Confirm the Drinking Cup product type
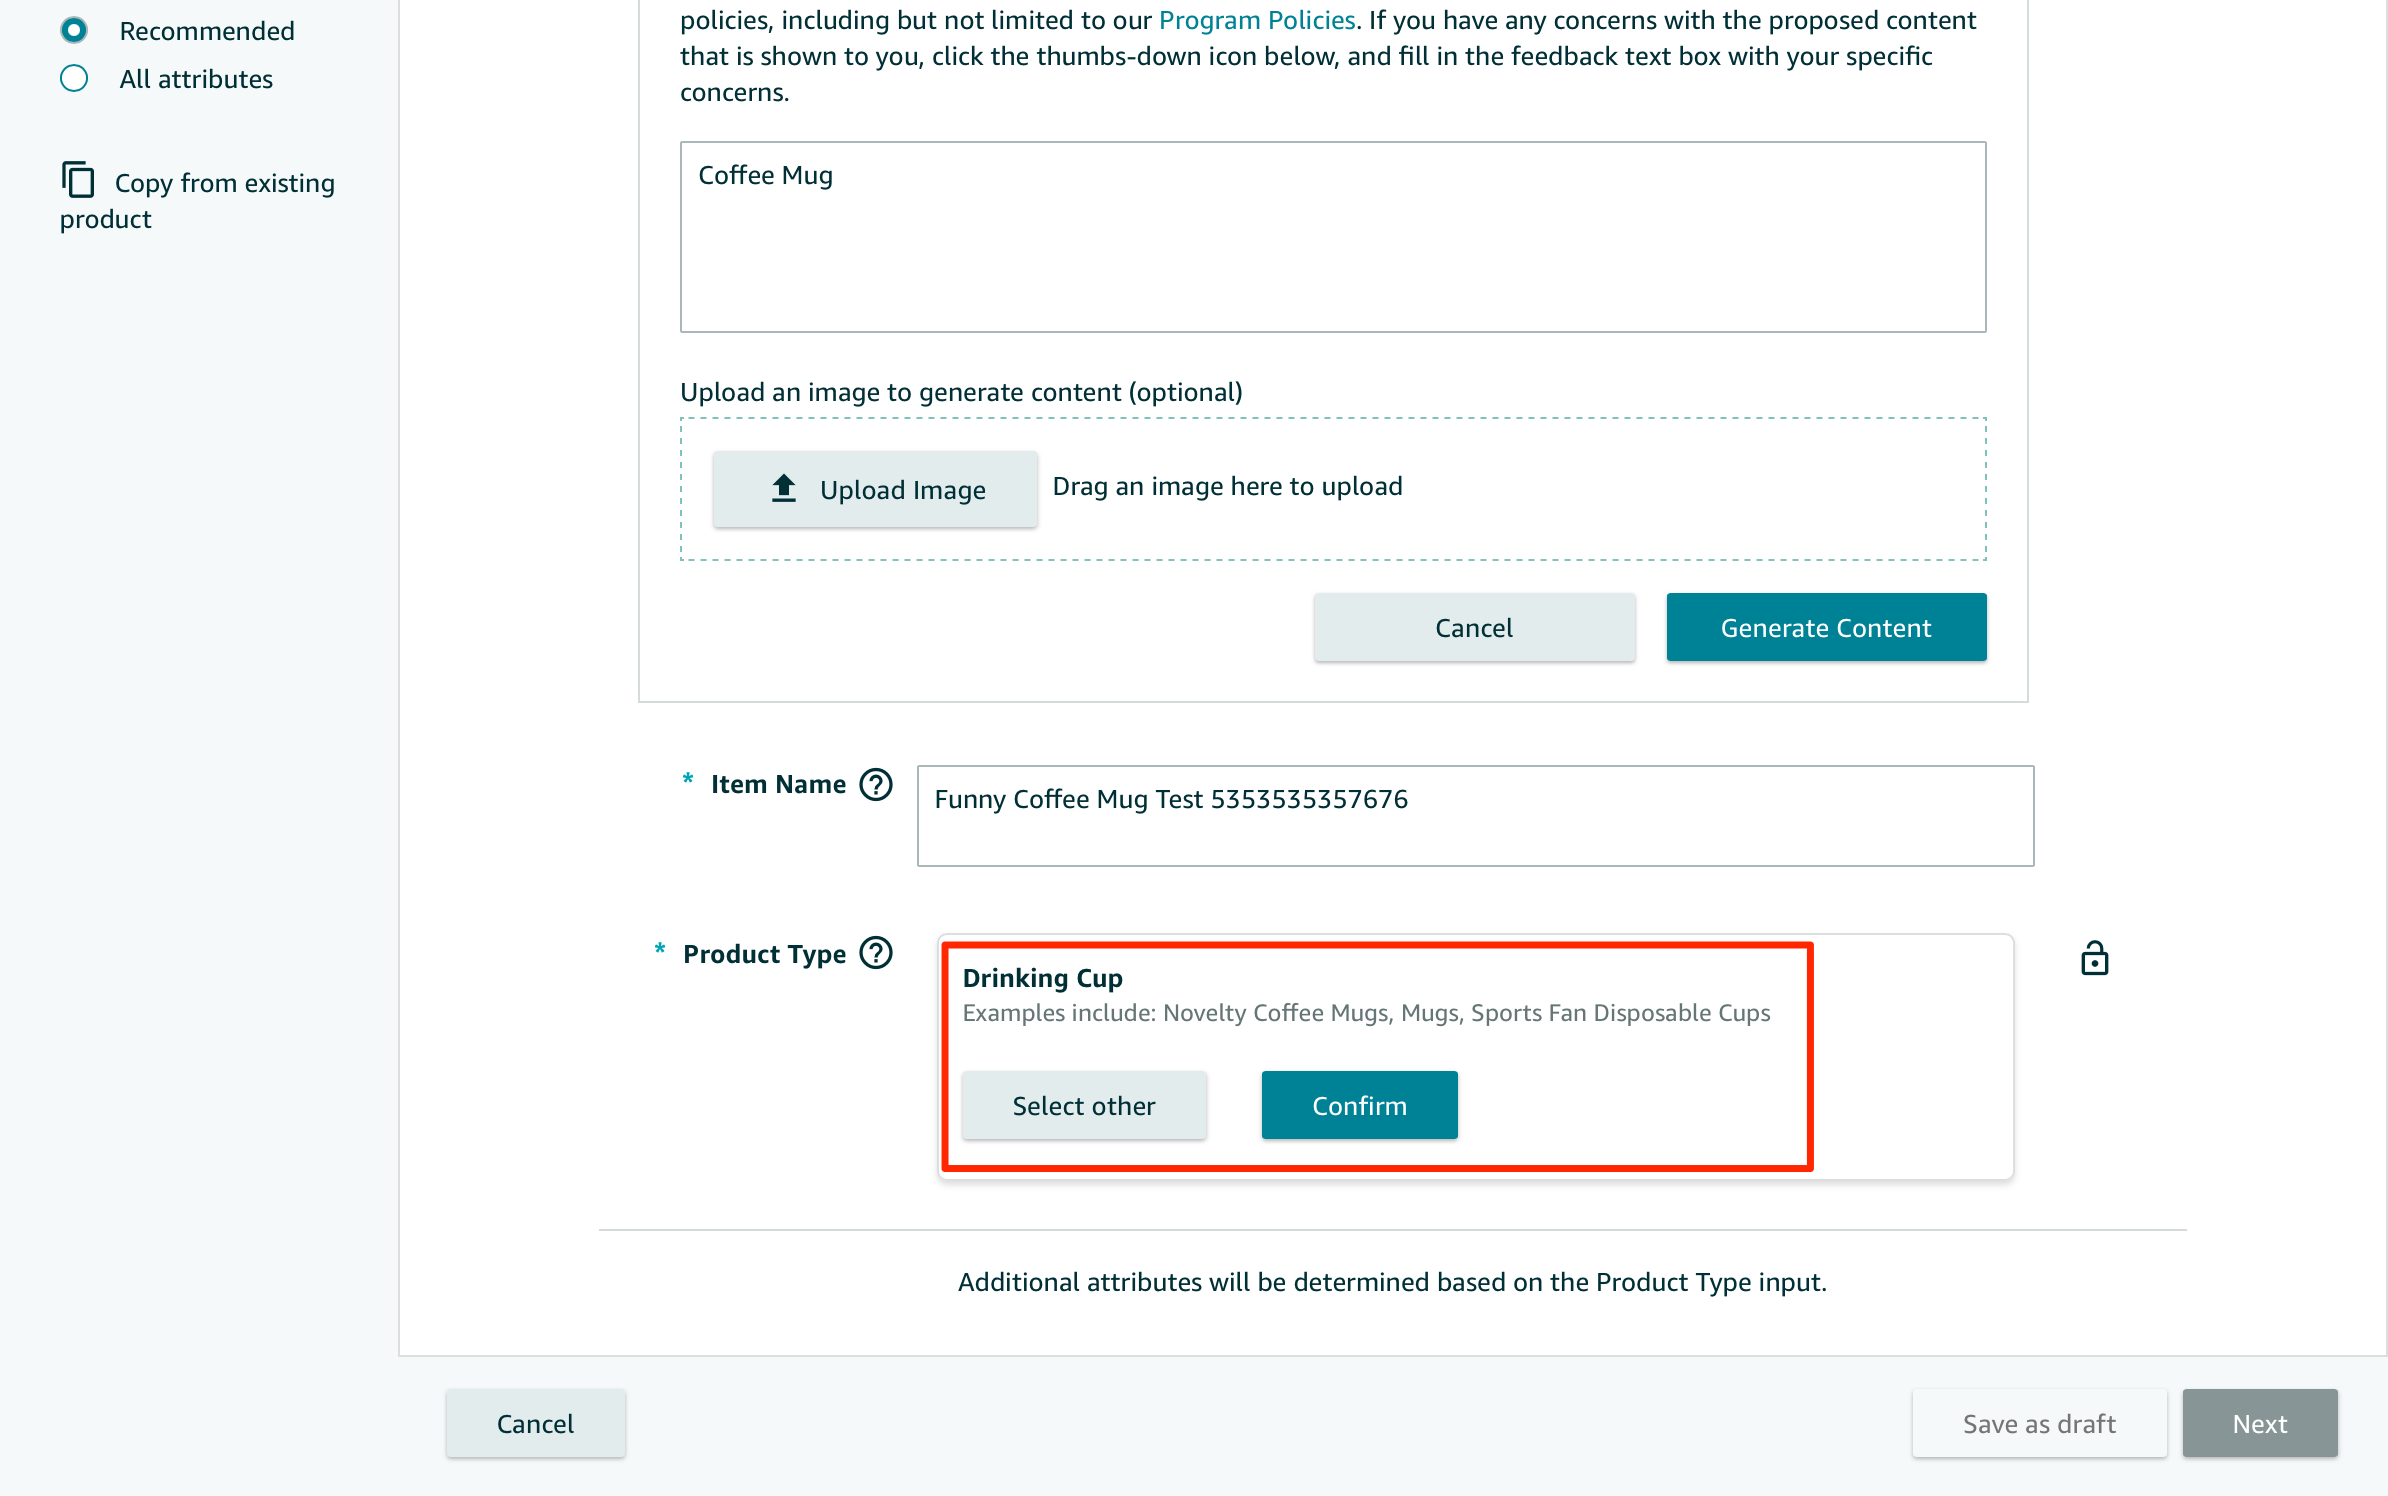 pos(1359,1105)
